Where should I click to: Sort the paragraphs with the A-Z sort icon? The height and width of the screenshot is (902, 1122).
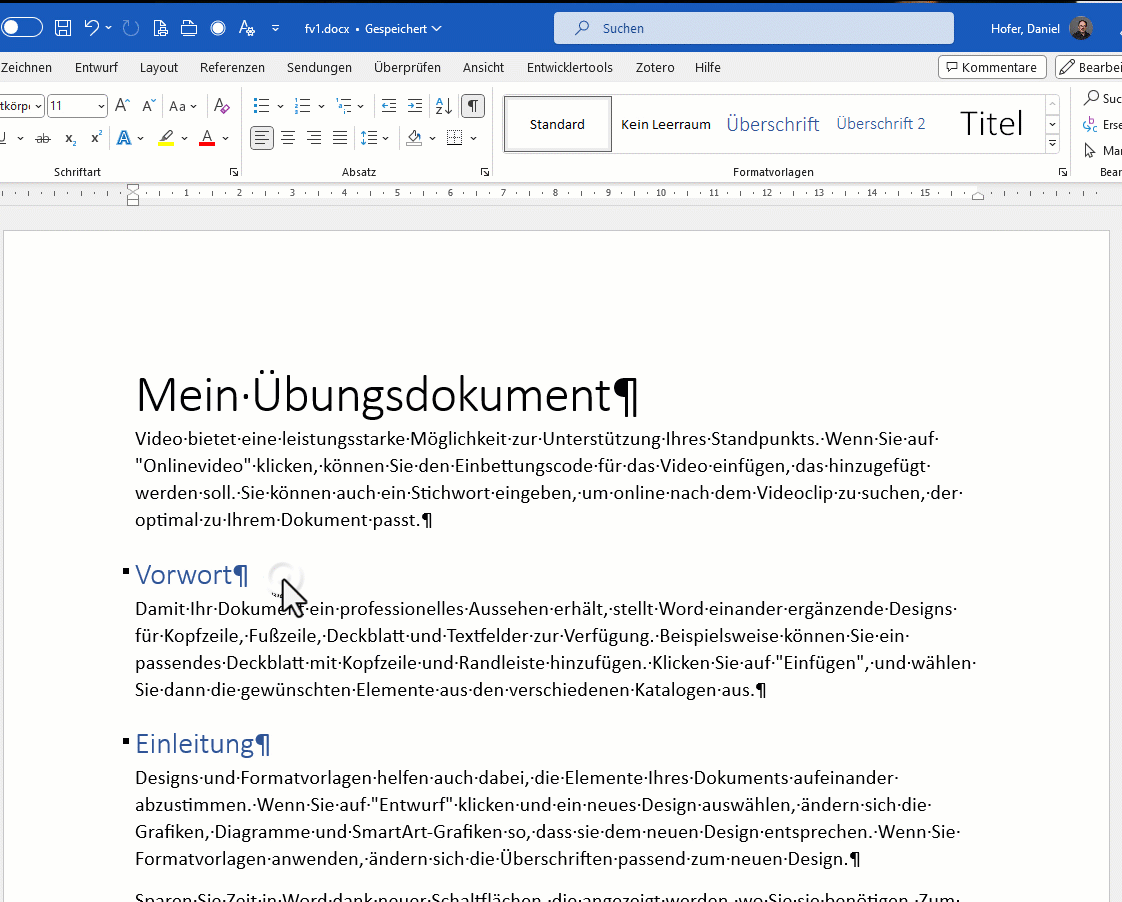[444, 106]
